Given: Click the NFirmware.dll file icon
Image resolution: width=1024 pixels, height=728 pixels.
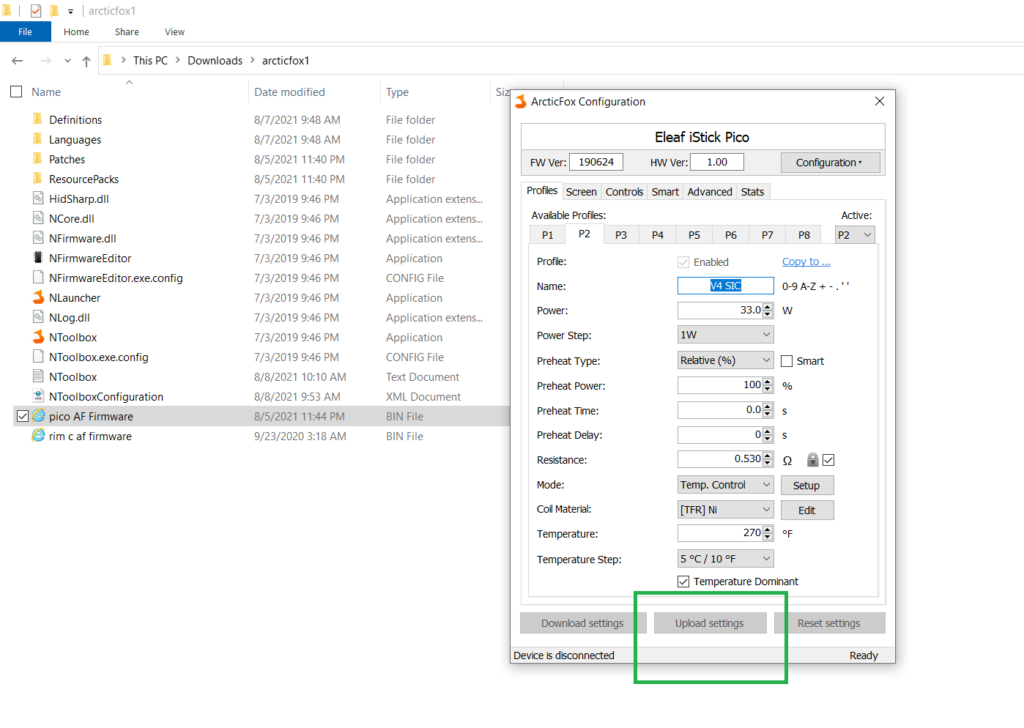Looking at the screenshot, I should [38, 238].
